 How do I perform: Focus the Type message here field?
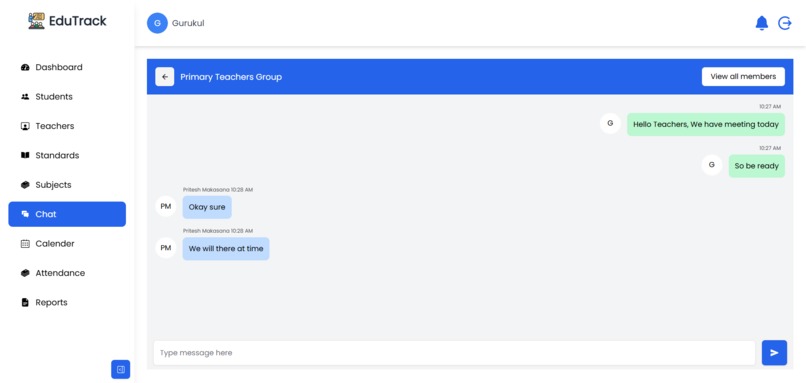pyautogui.click(x=454, y=353)
